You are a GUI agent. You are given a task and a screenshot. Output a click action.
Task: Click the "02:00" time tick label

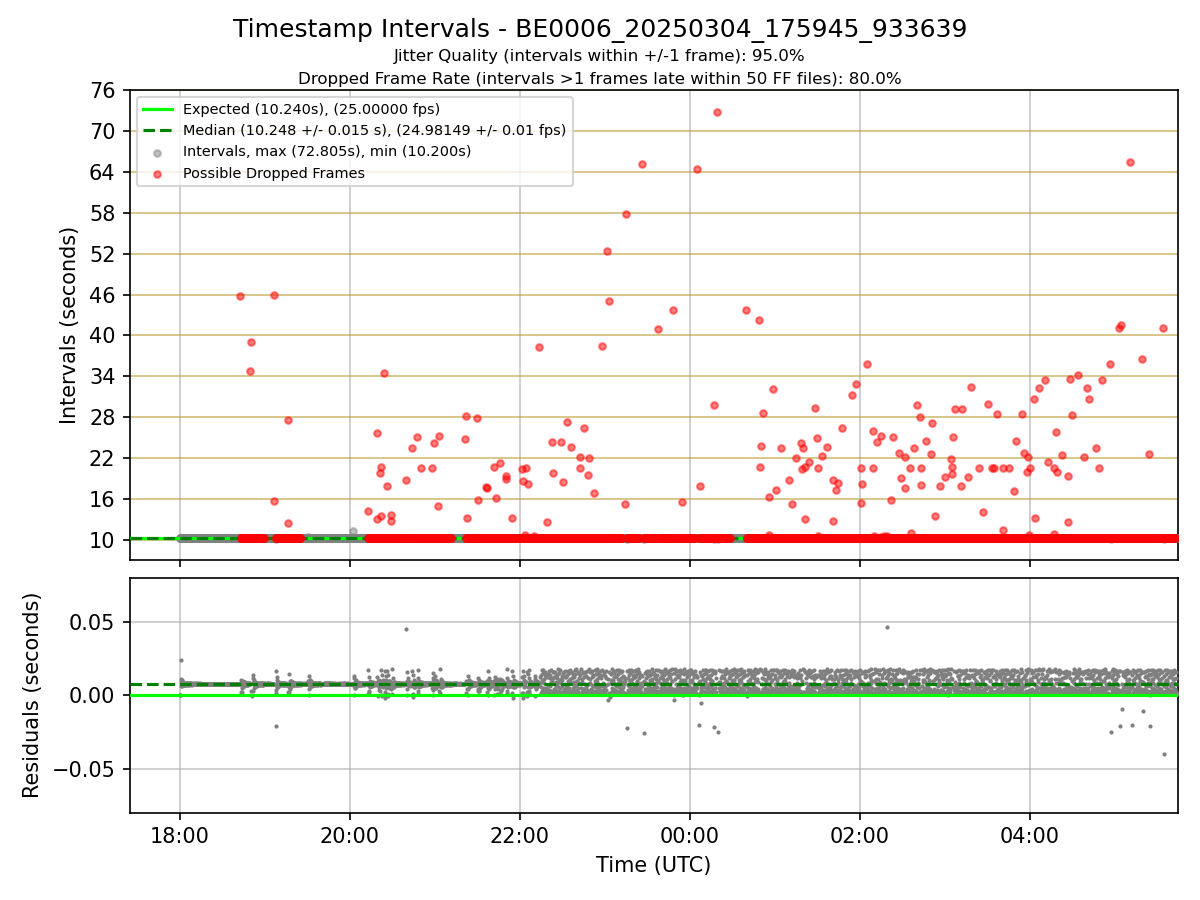point(860,835)
